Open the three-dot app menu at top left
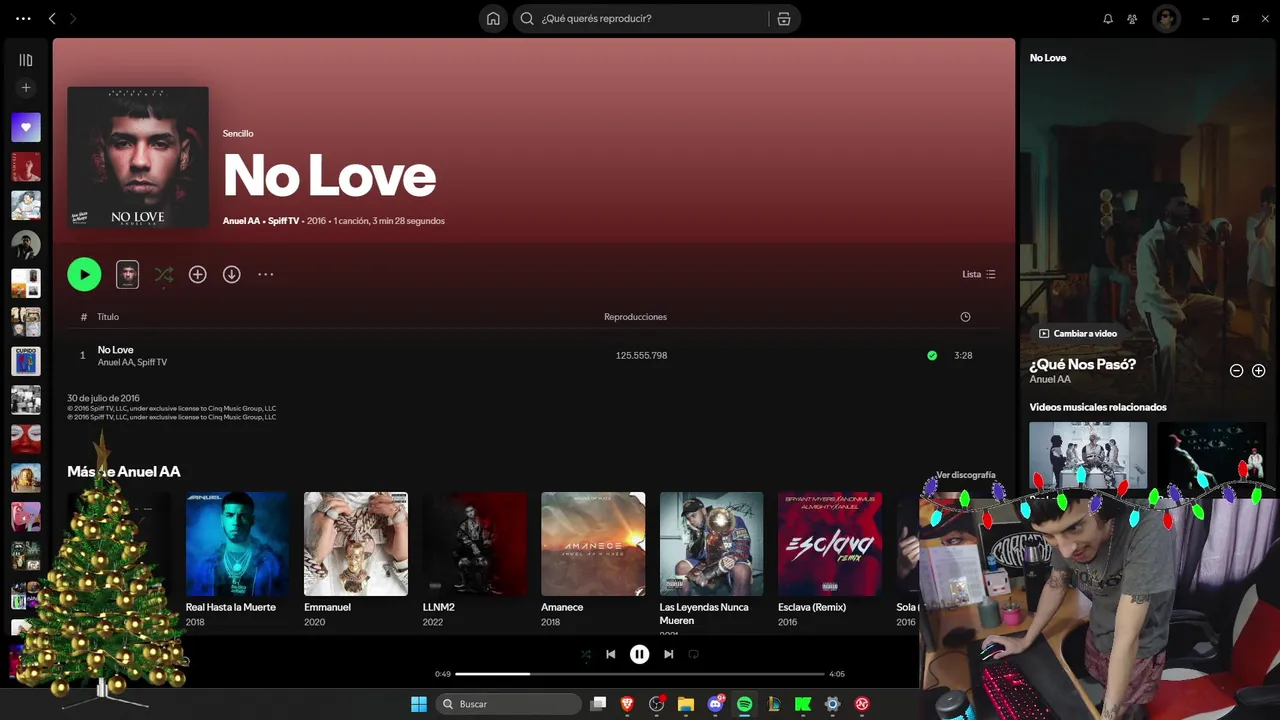This screenshot has height=720, width=1280. 23,18
